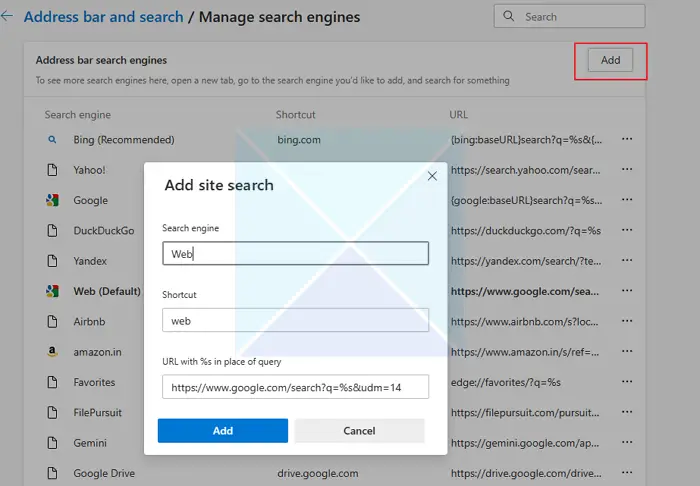Select the Google entry name
This screenshot has height=486, width=700.
pos(91,200)
